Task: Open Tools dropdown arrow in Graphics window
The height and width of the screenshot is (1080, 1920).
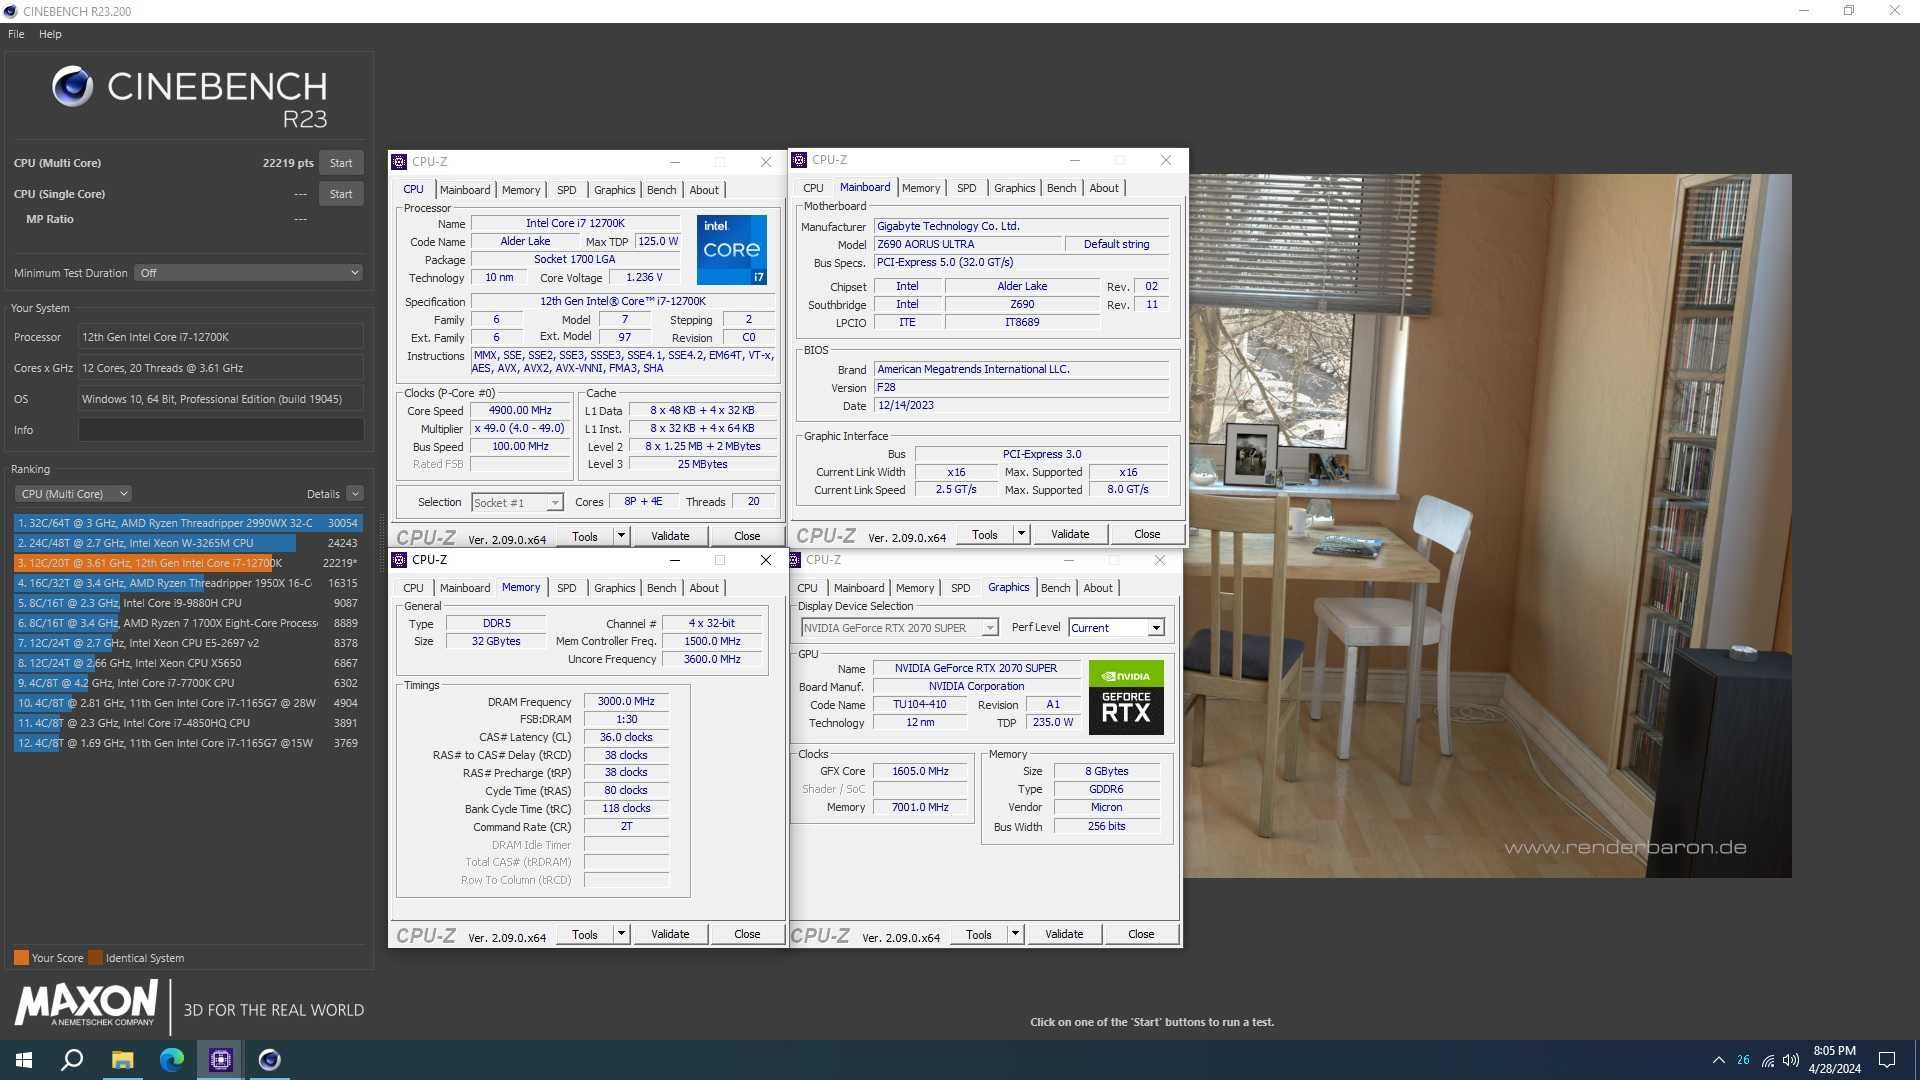Action: coord(1015,934)
